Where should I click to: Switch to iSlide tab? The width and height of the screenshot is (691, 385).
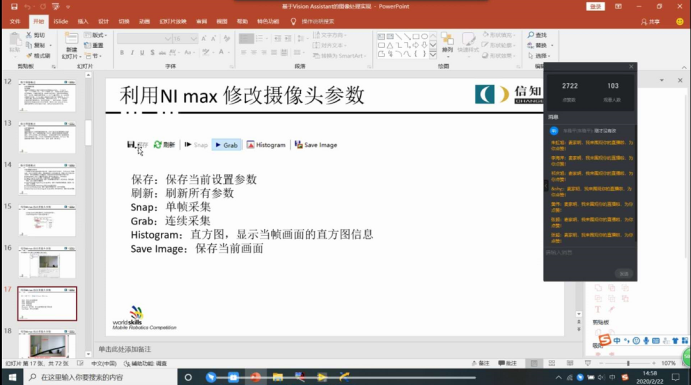click(x=61, y=21)
